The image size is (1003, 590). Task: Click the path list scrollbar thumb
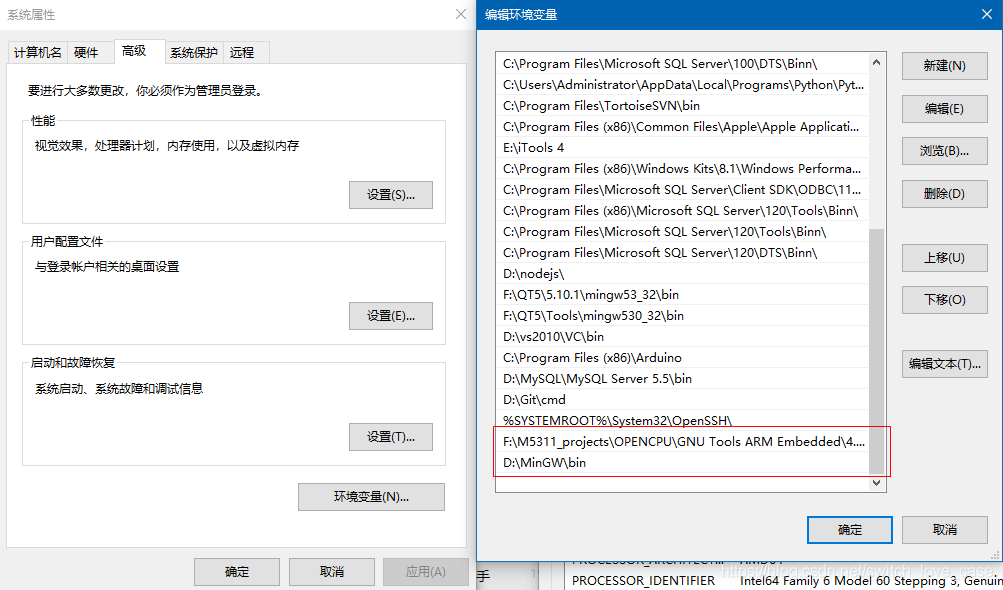876,351
